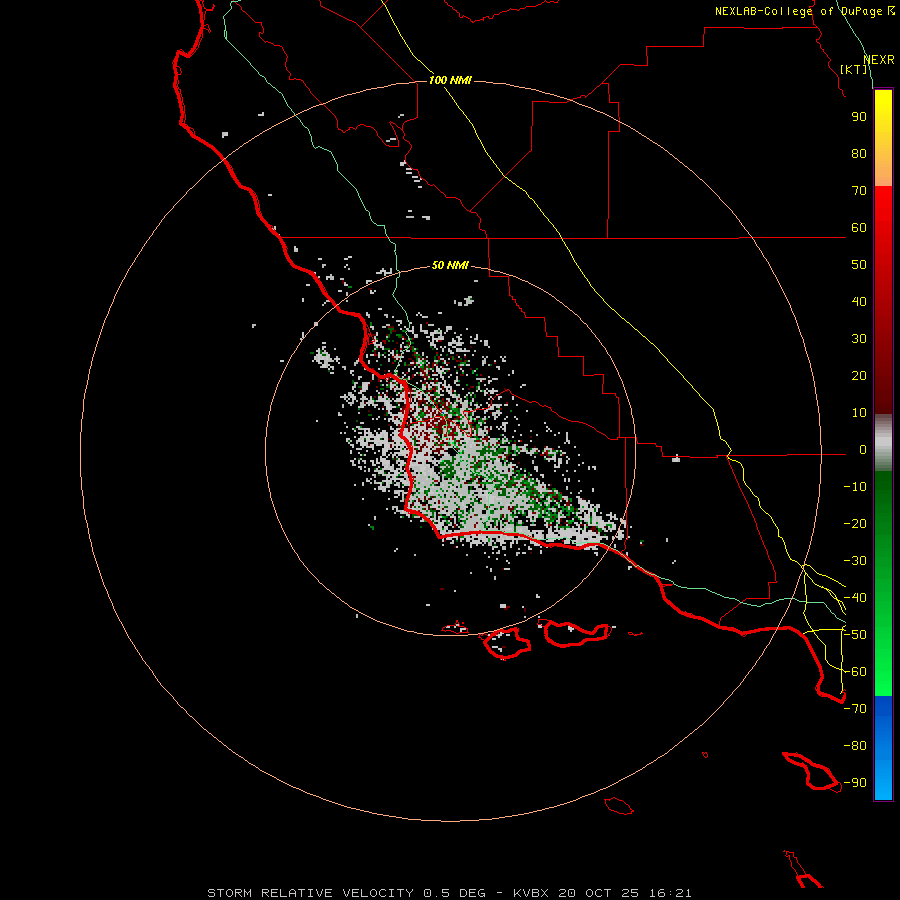Image resolution: width=900 pixels, height=900 pixels.
Task: Select the 0 value on the velocity scale
Action: [x=863, y=449]
